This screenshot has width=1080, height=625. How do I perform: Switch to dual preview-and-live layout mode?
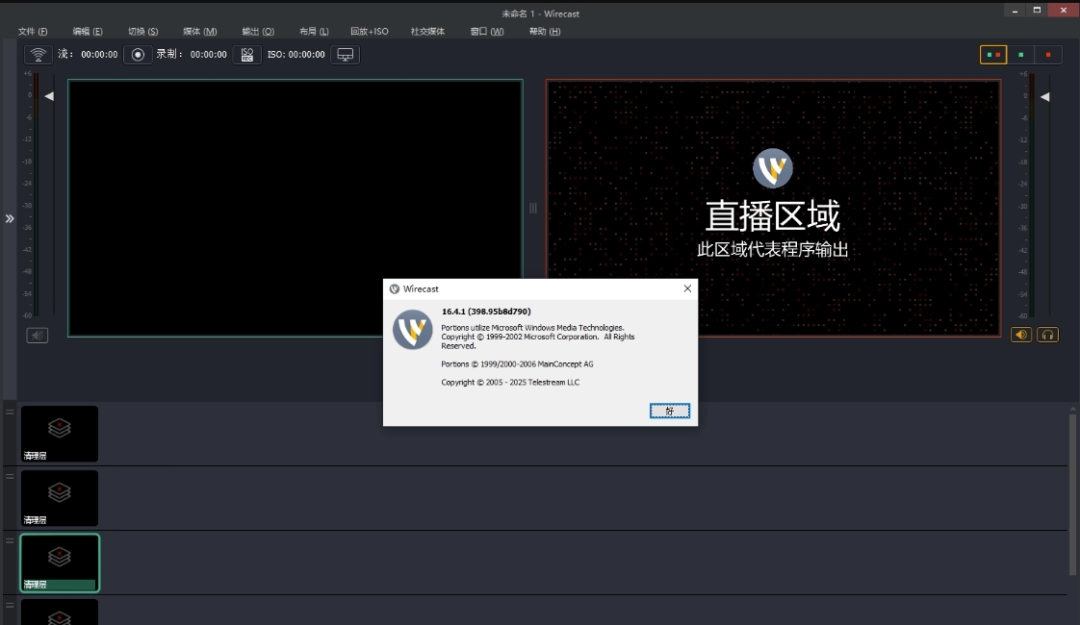pyautogui.click(x=992, y=54)
